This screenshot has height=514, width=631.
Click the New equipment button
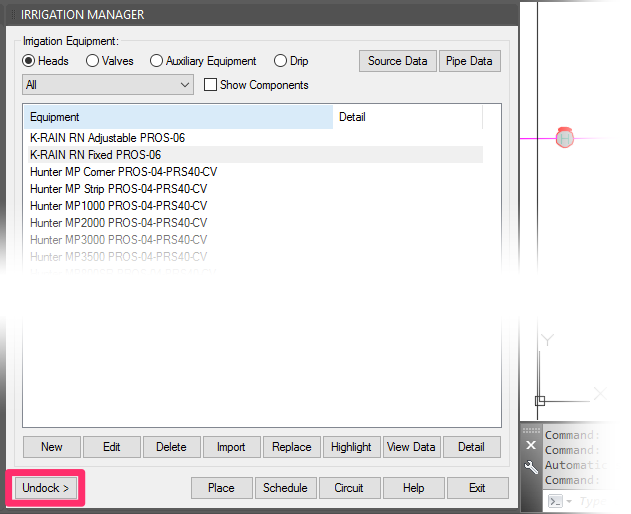[x=52, y=447]
